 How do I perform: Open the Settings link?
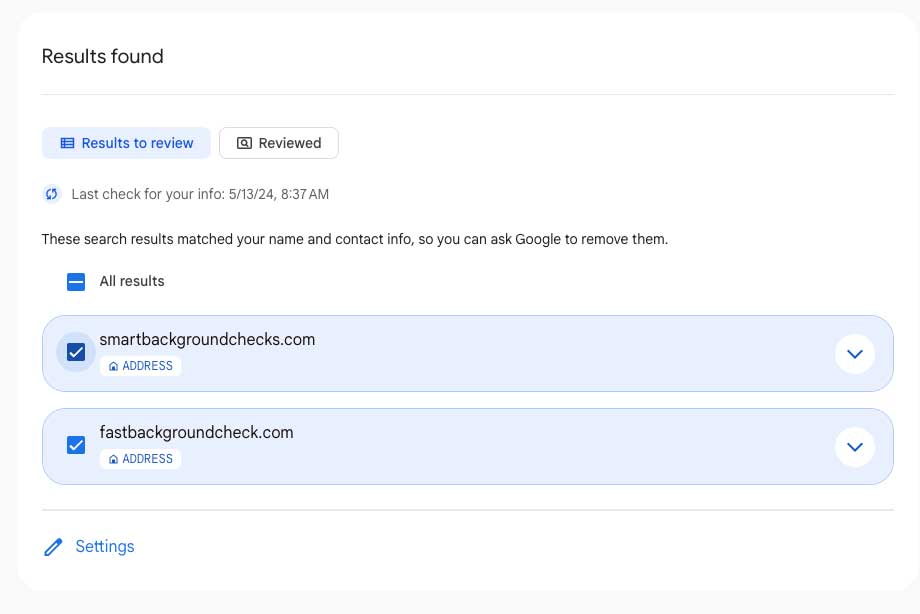tap(105, 547)
